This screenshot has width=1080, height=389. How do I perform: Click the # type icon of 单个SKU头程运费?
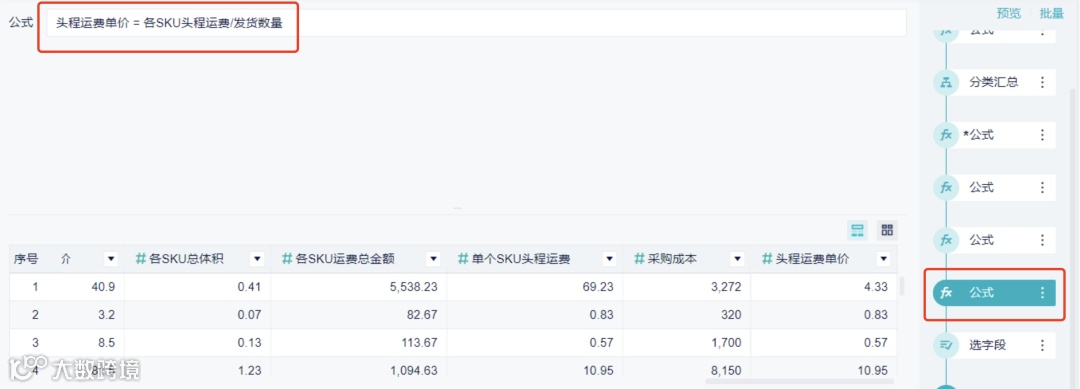pyautogui.click(x=464, y=259)
